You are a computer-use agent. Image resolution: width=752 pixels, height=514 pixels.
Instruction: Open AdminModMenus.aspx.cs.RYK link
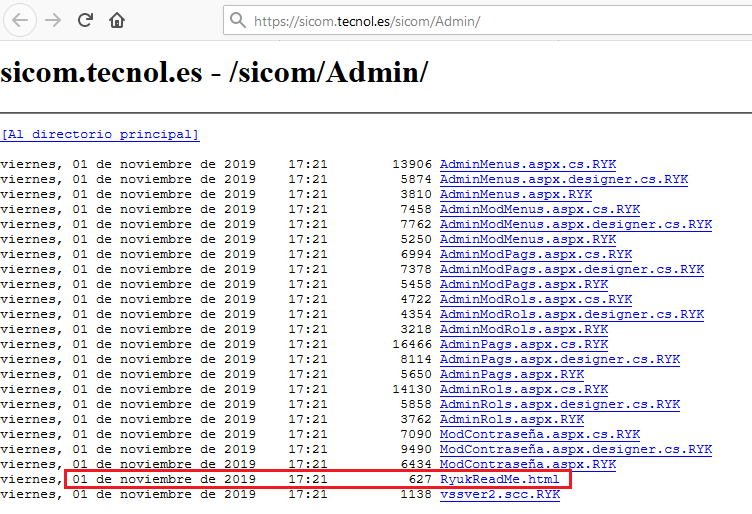click(540, 210)
